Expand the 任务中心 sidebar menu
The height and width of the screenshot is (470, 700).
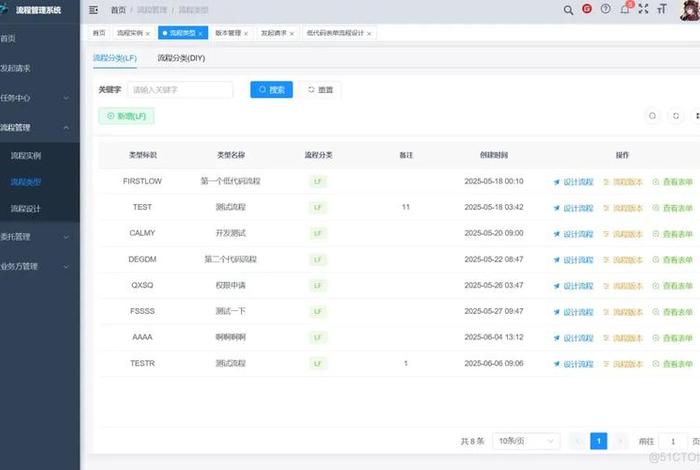[38, 98]
